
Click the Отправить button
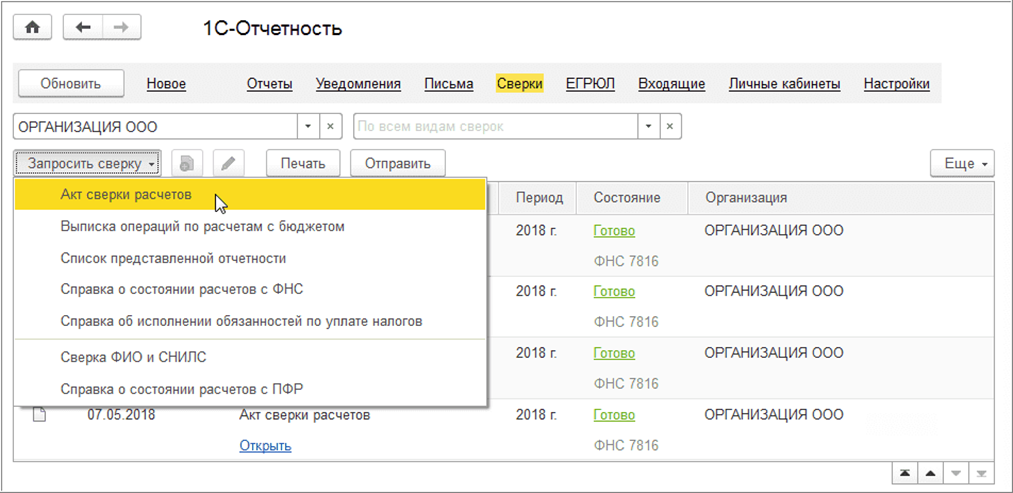click(x=398, y=163)
